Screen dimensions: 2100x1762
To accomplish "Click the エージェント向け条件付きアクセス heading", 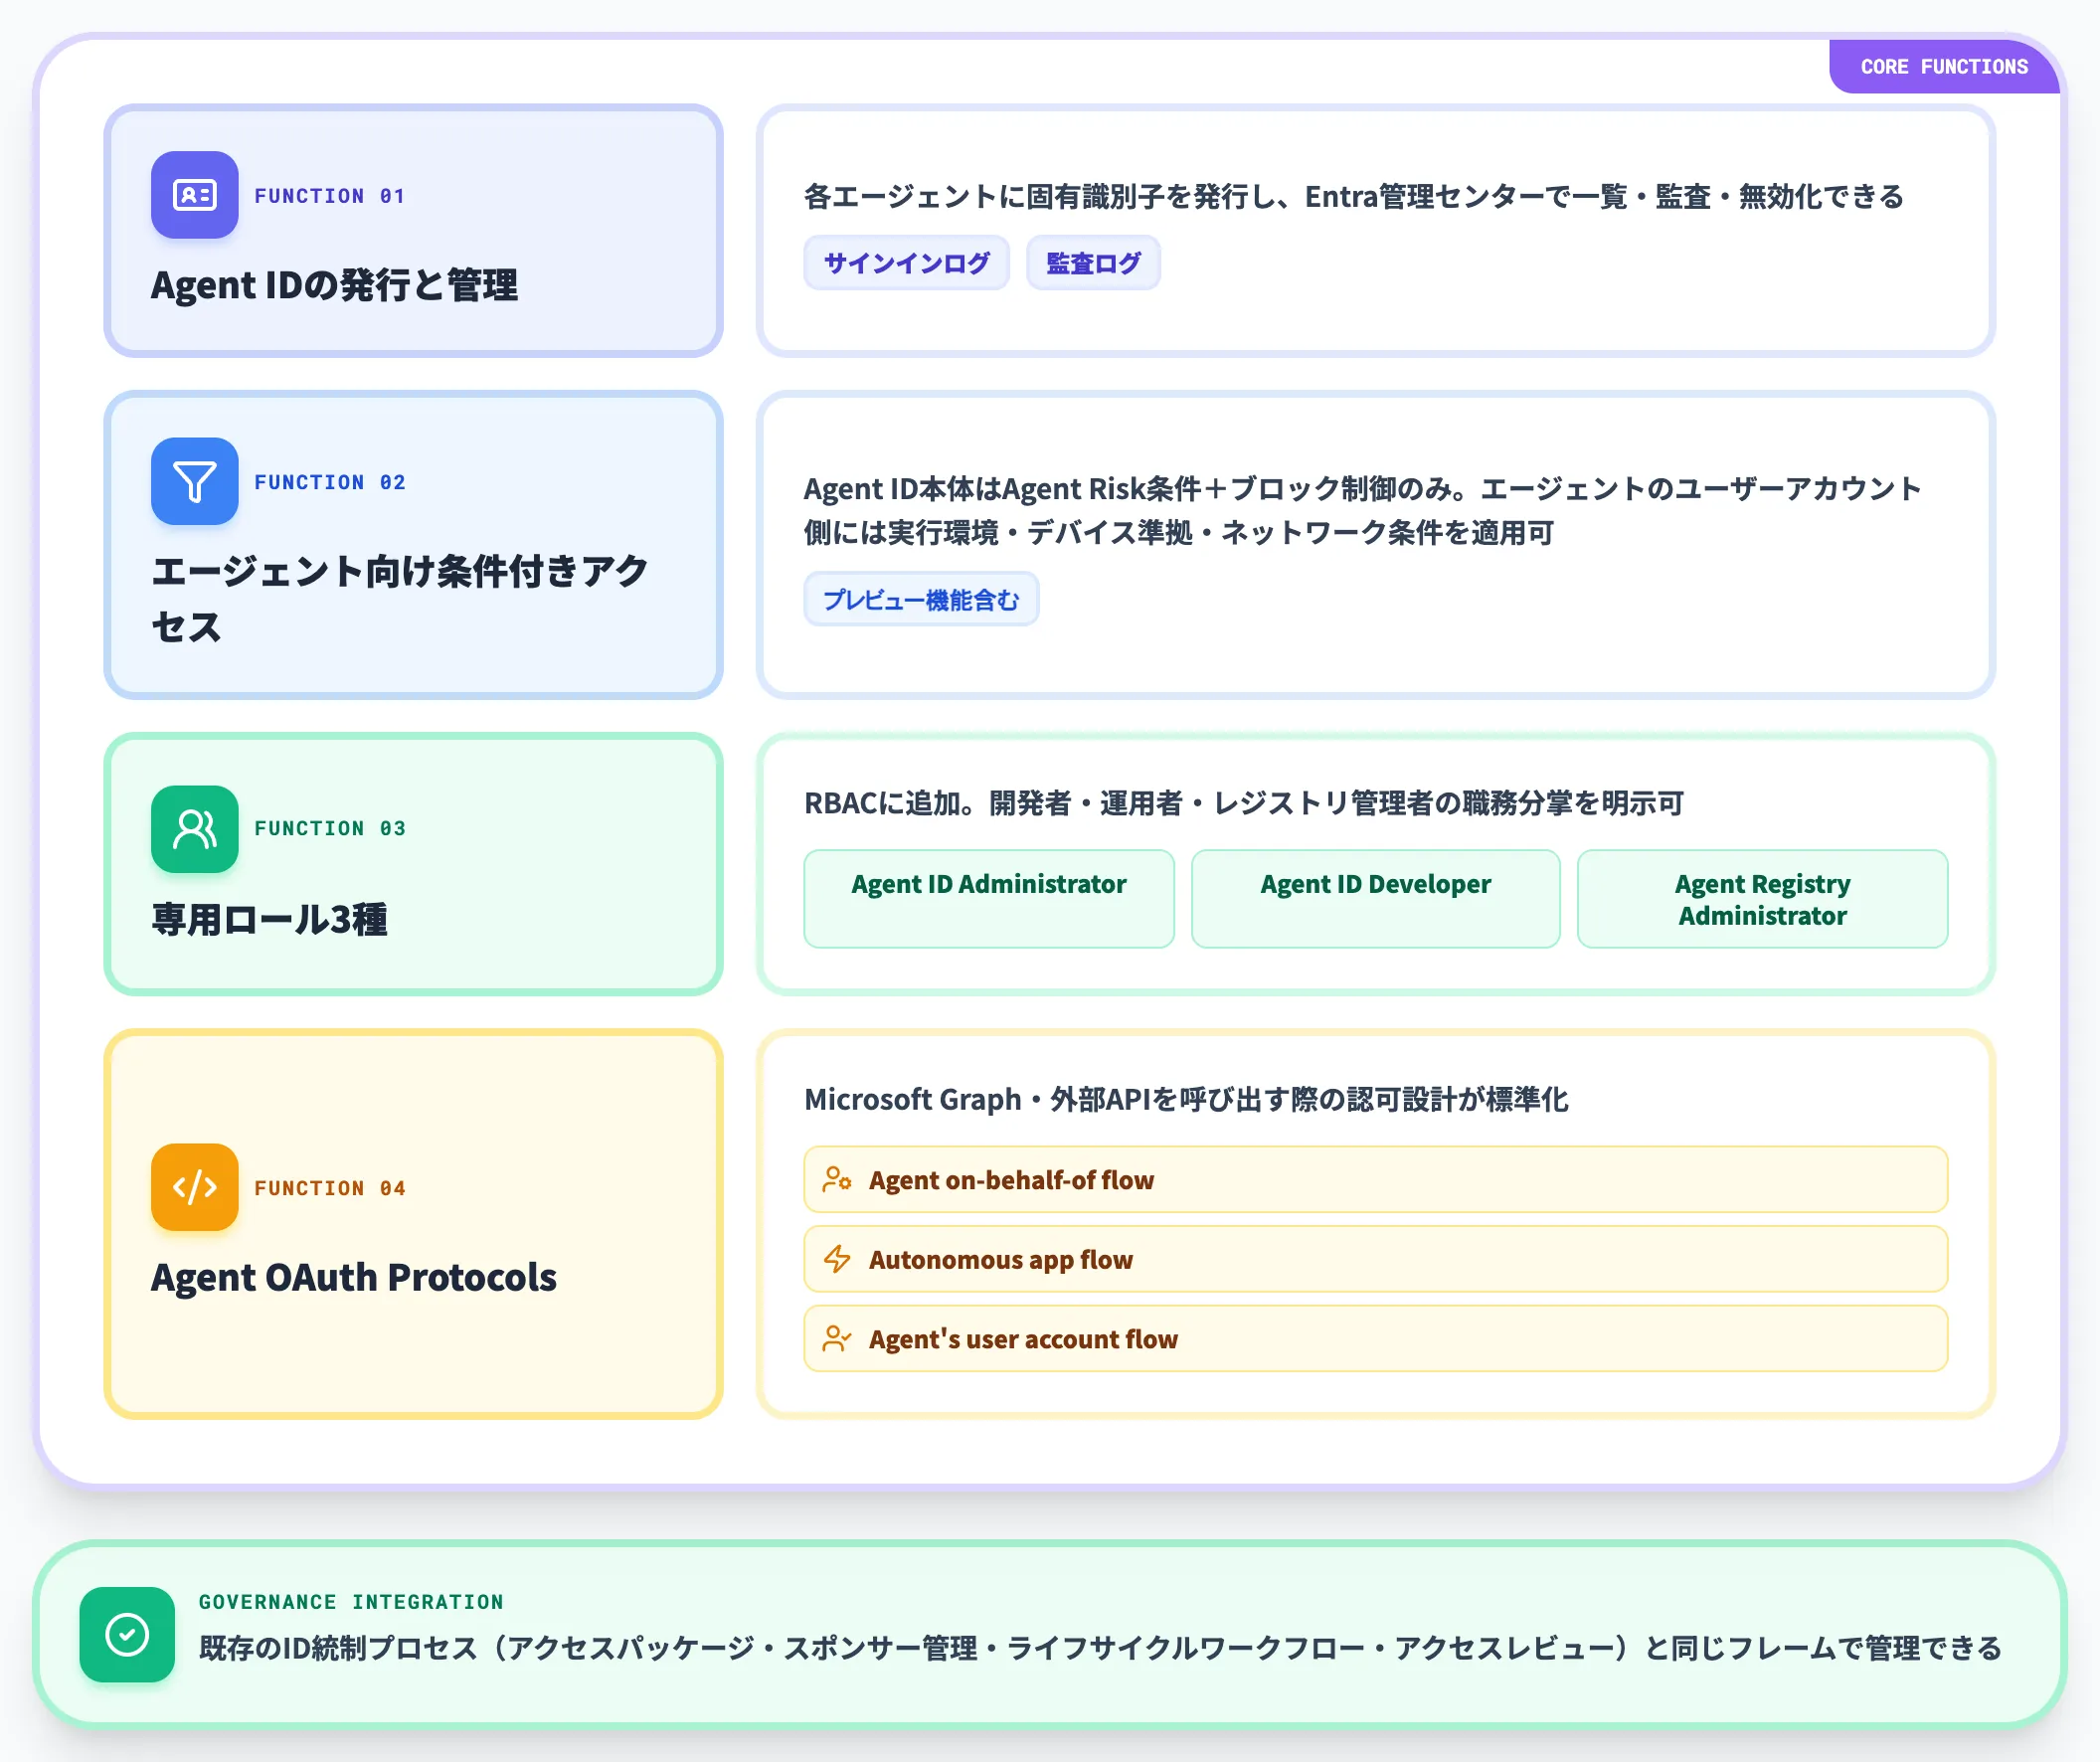I will (x=400, y=599).
